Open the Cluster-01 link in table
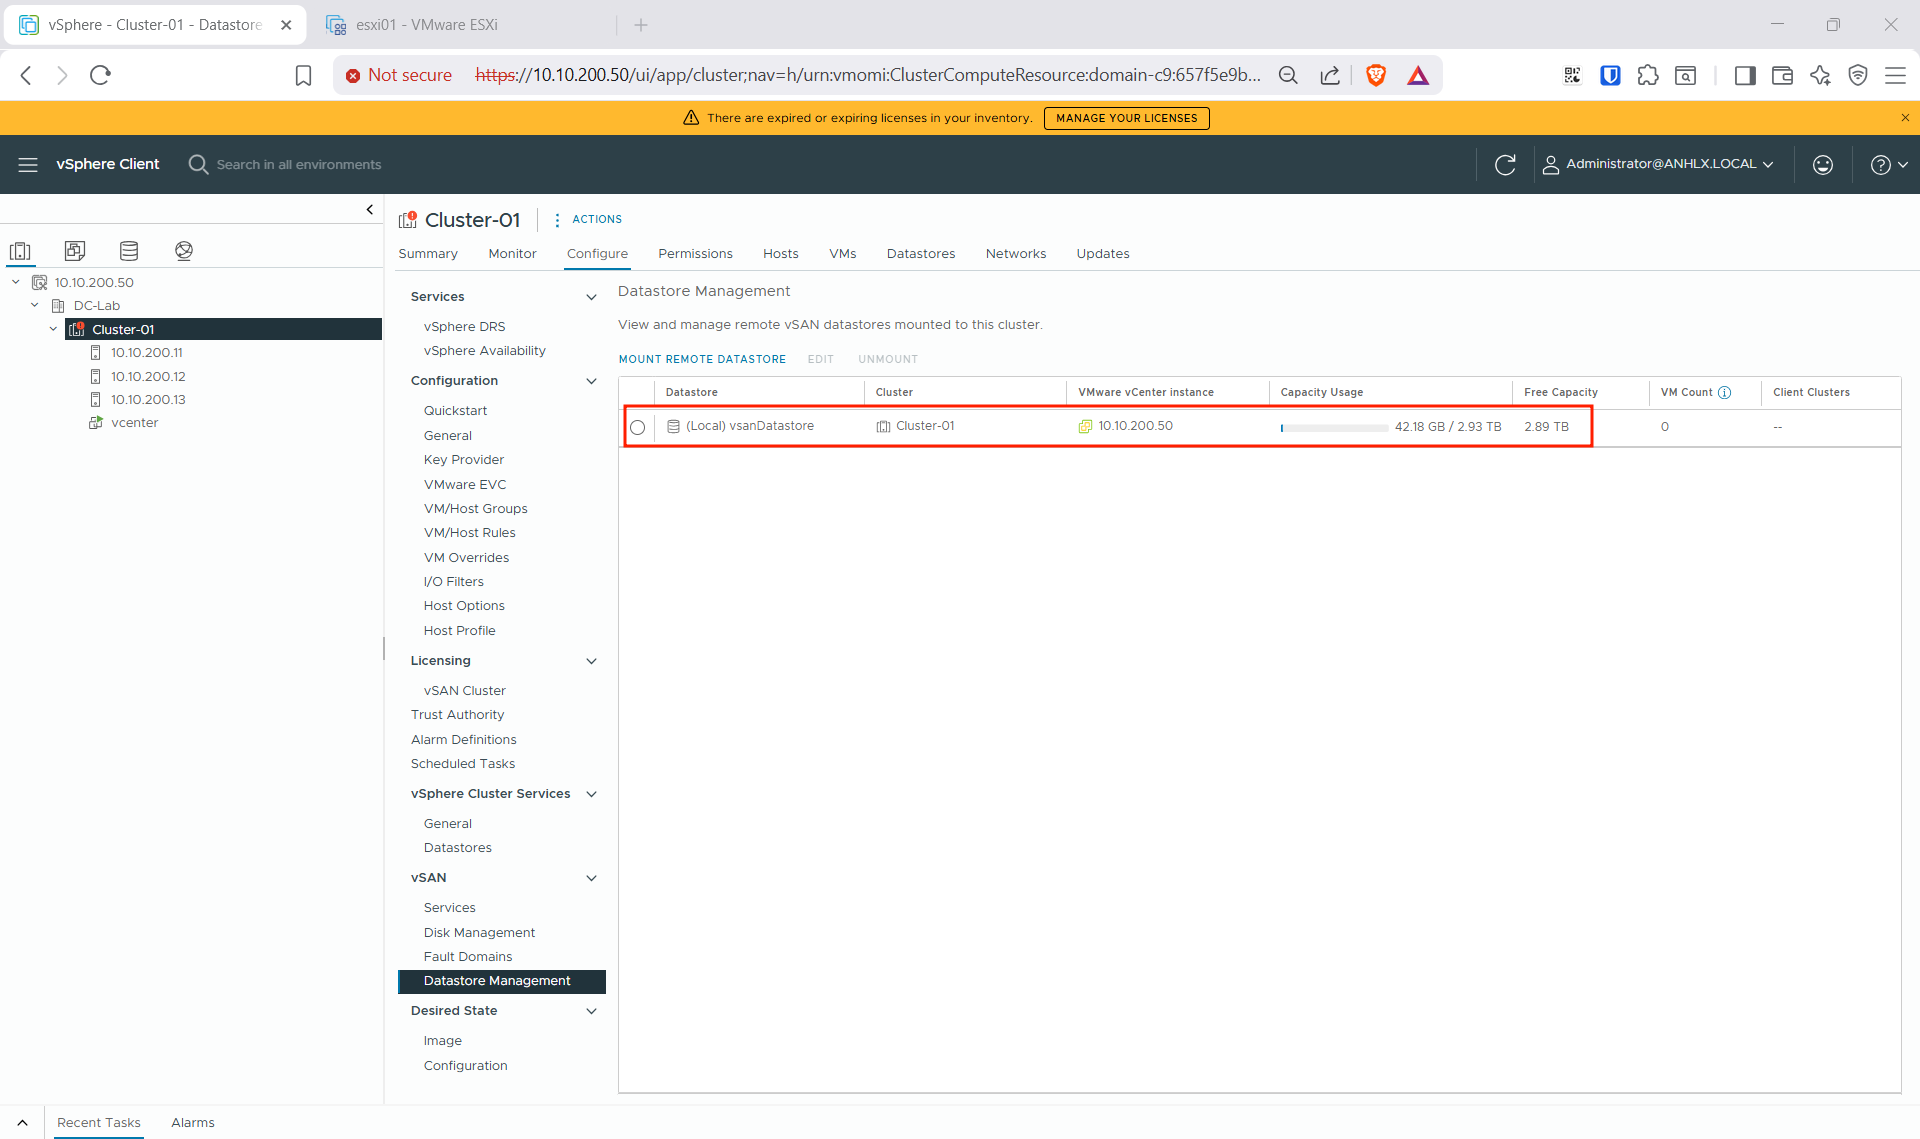 (x=925, y=426)
